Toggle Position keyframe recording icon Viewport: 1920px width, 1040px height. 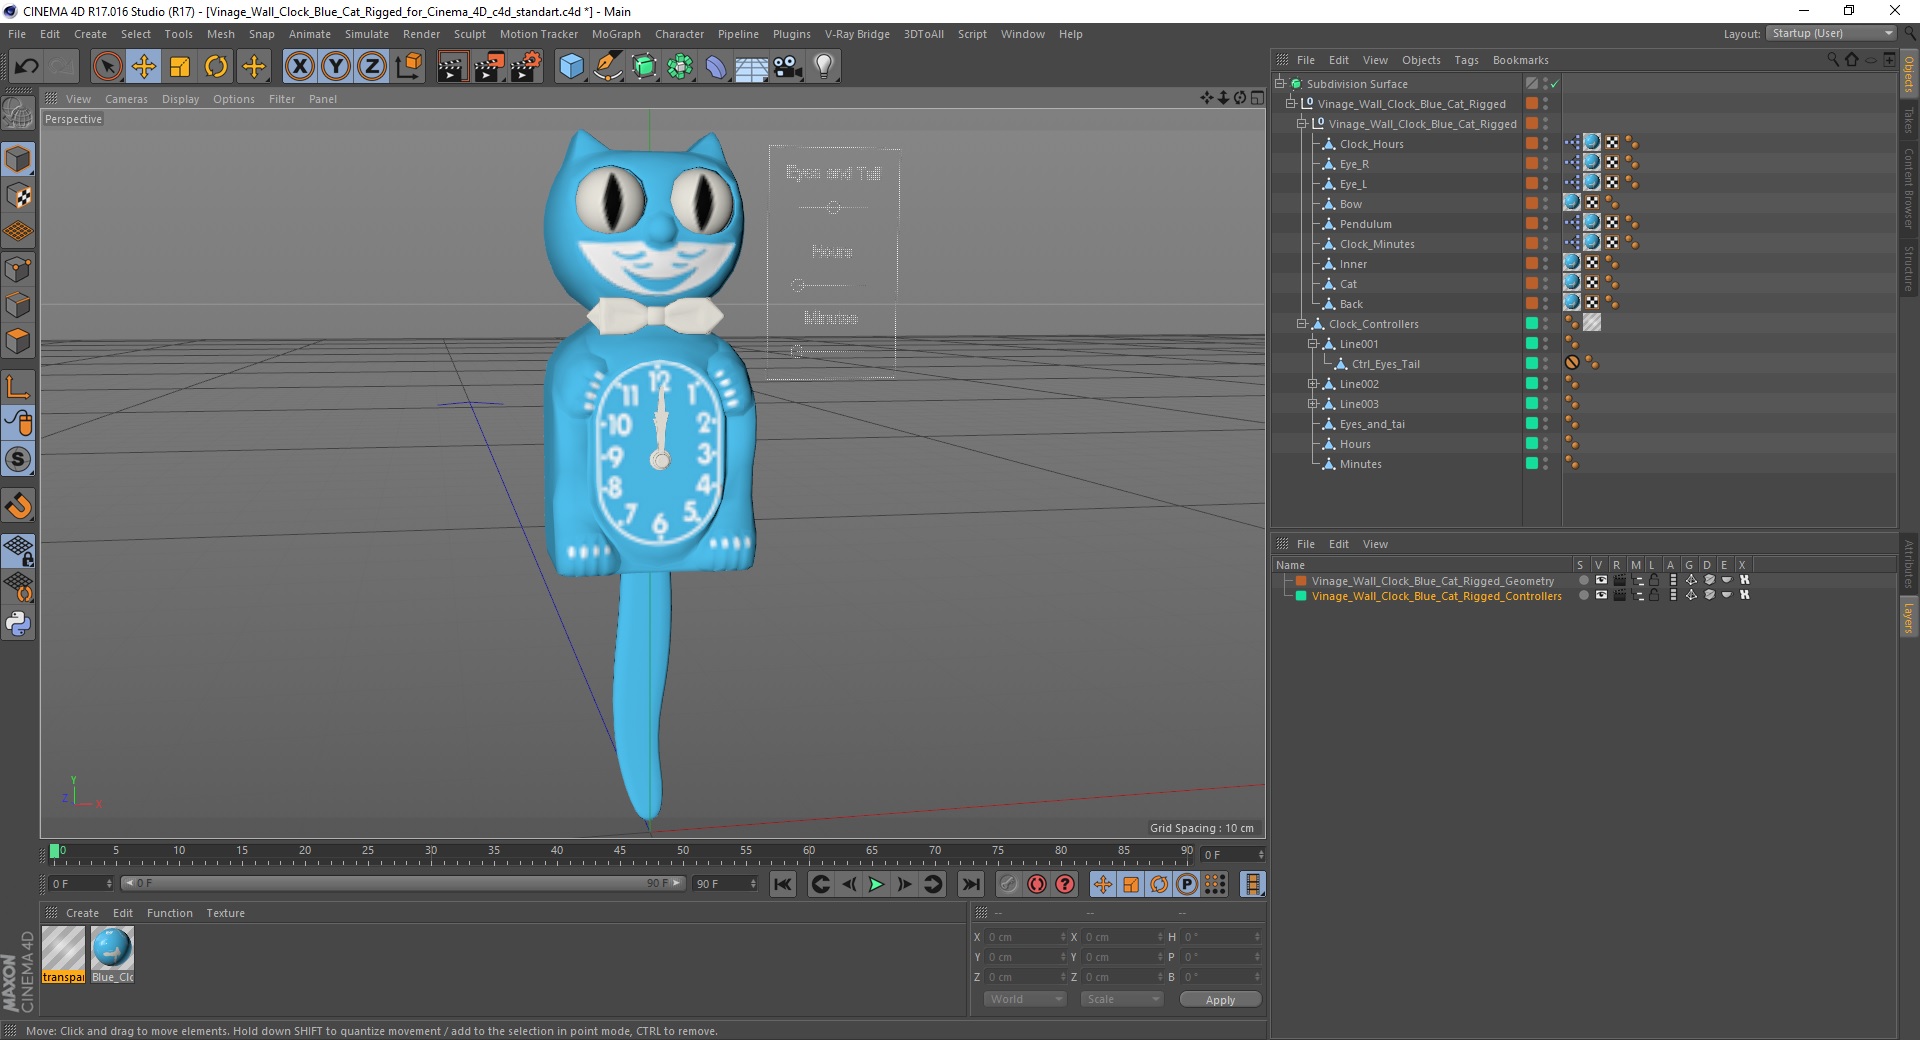(1103, 884)
